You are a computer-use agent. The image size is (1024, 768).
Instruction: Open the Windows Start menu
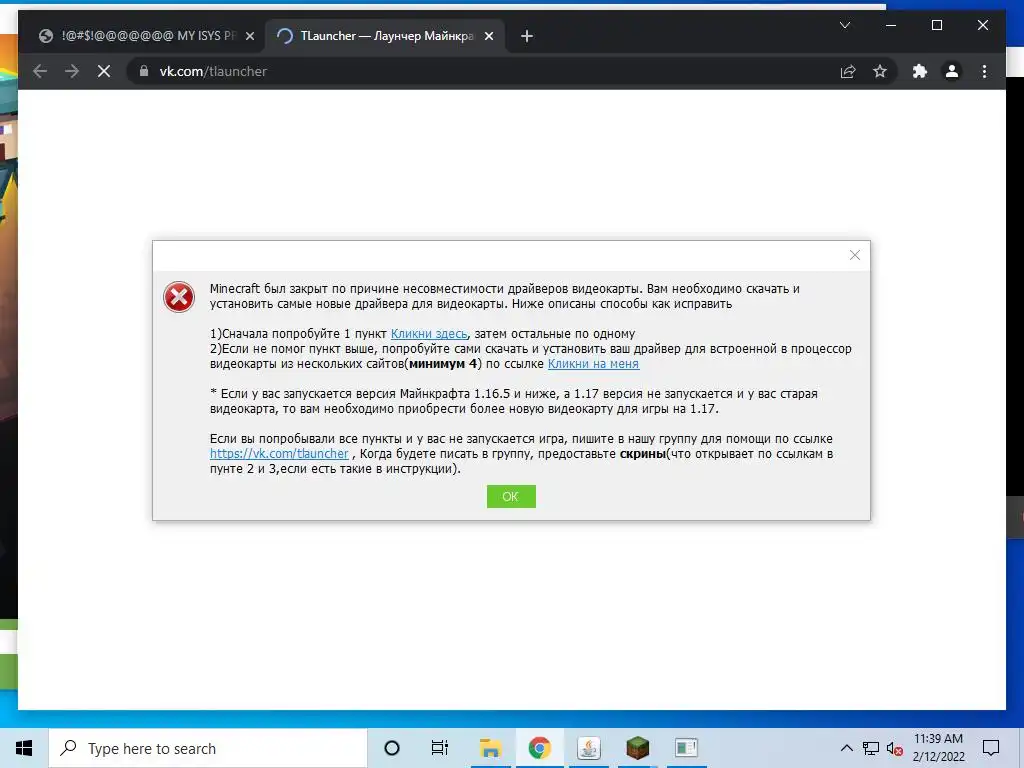click(x=24, y=748)
